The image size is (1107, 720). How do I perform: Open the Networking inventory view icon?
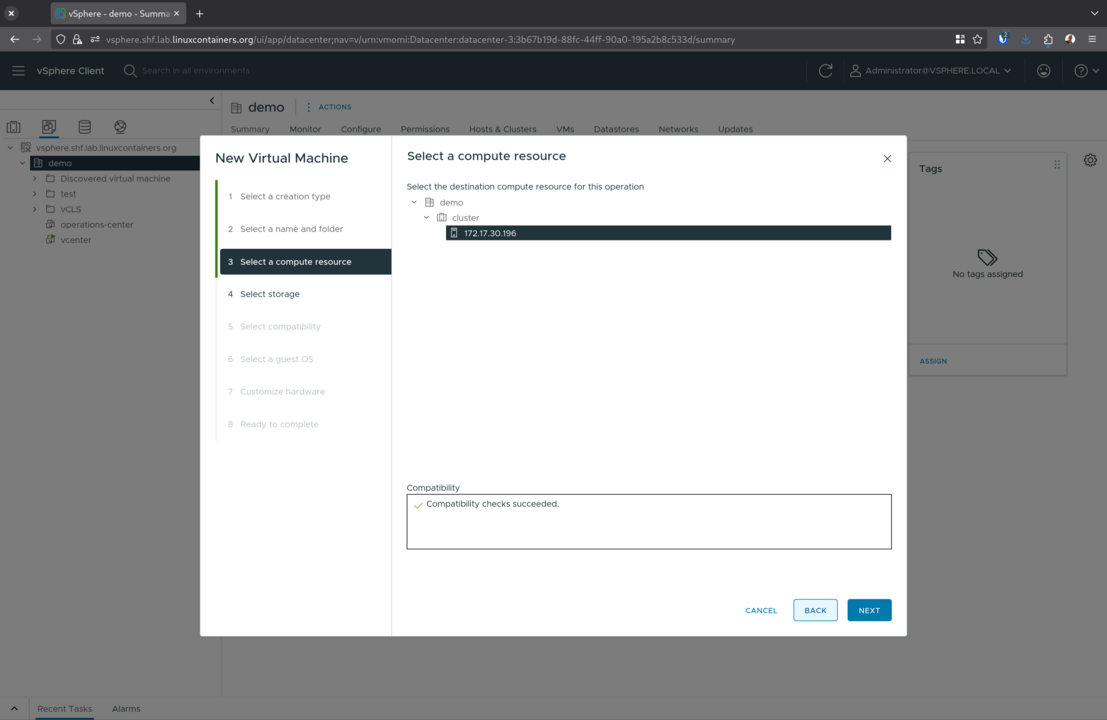(x=120, y=127)
